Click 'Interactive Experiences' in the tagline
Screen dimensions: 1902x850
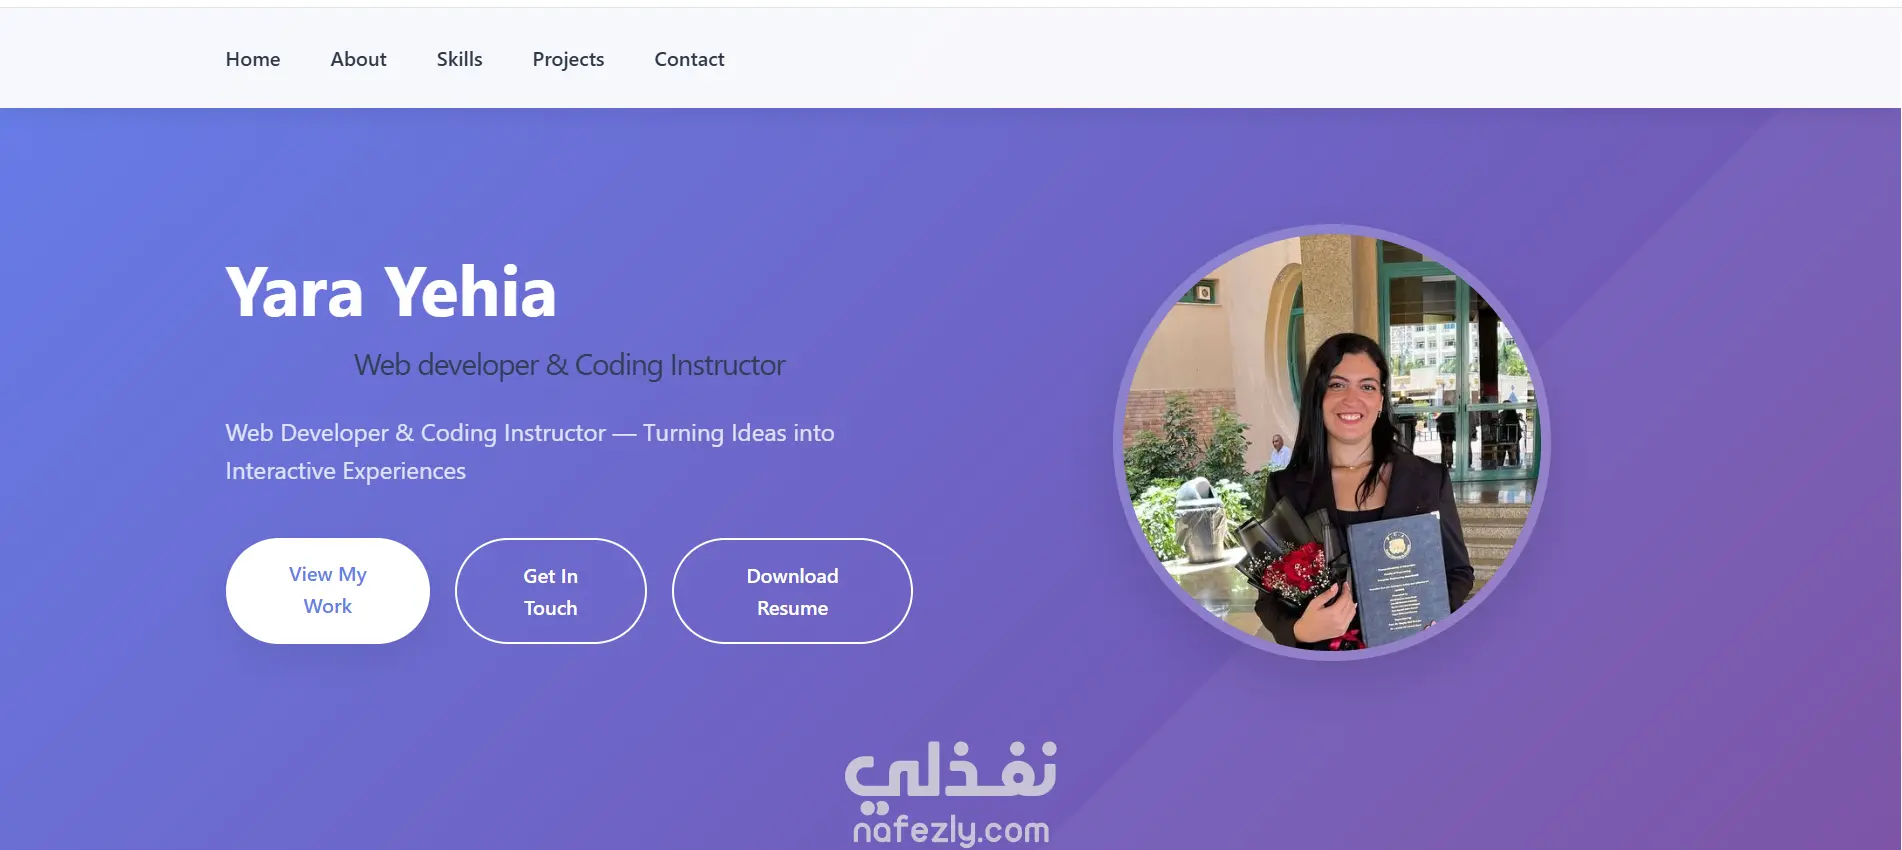345,471
